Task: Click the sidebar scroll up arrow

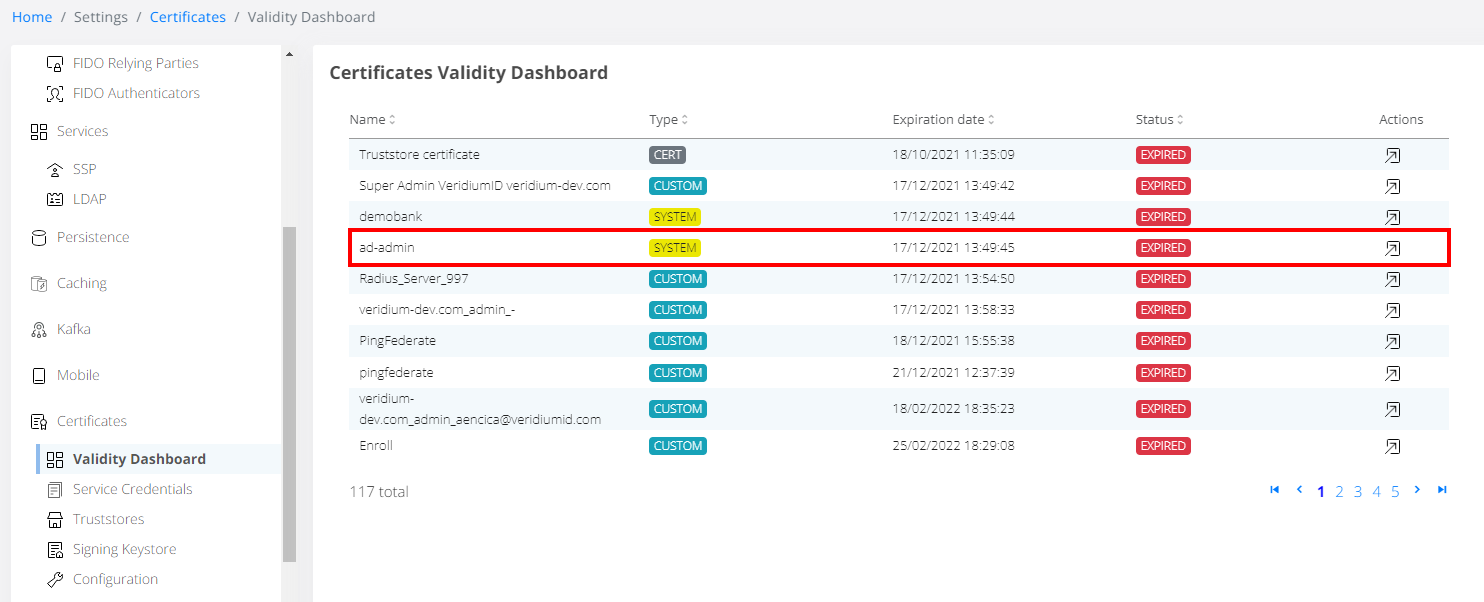Action: coord(289,55)
